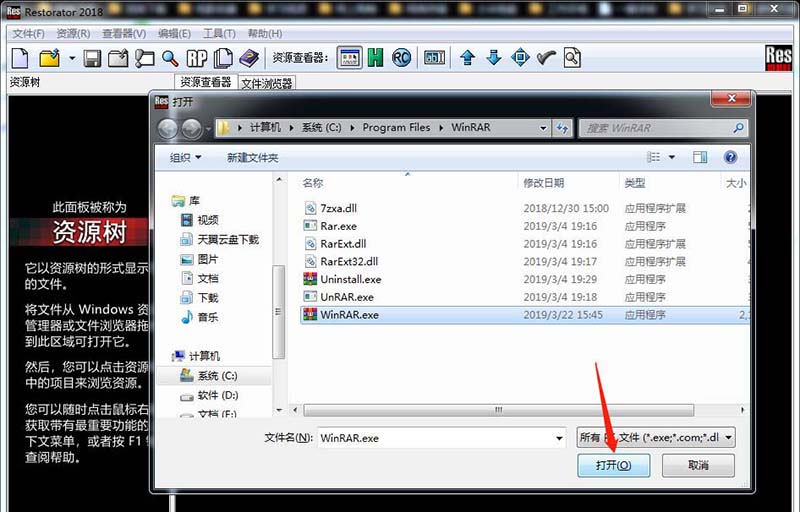Click the New file toolbar icon

click(20, 58)
